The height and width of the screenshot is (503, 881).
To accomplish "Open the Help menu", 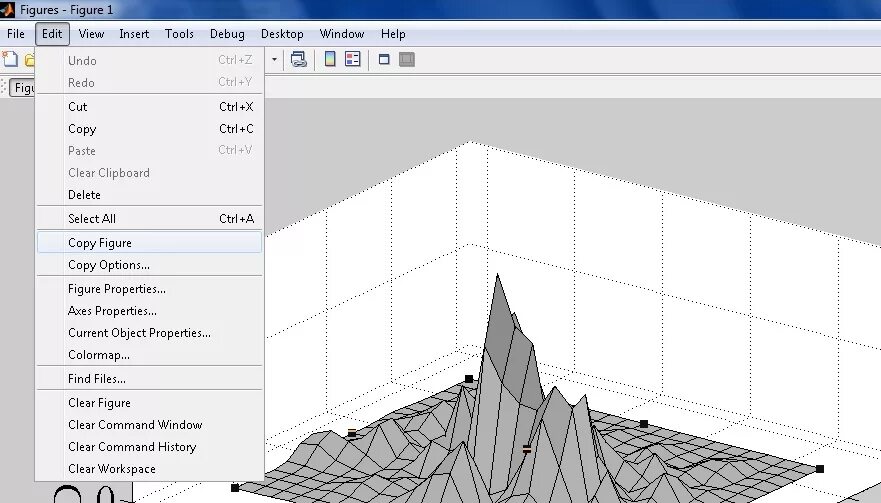I will 393,34.
